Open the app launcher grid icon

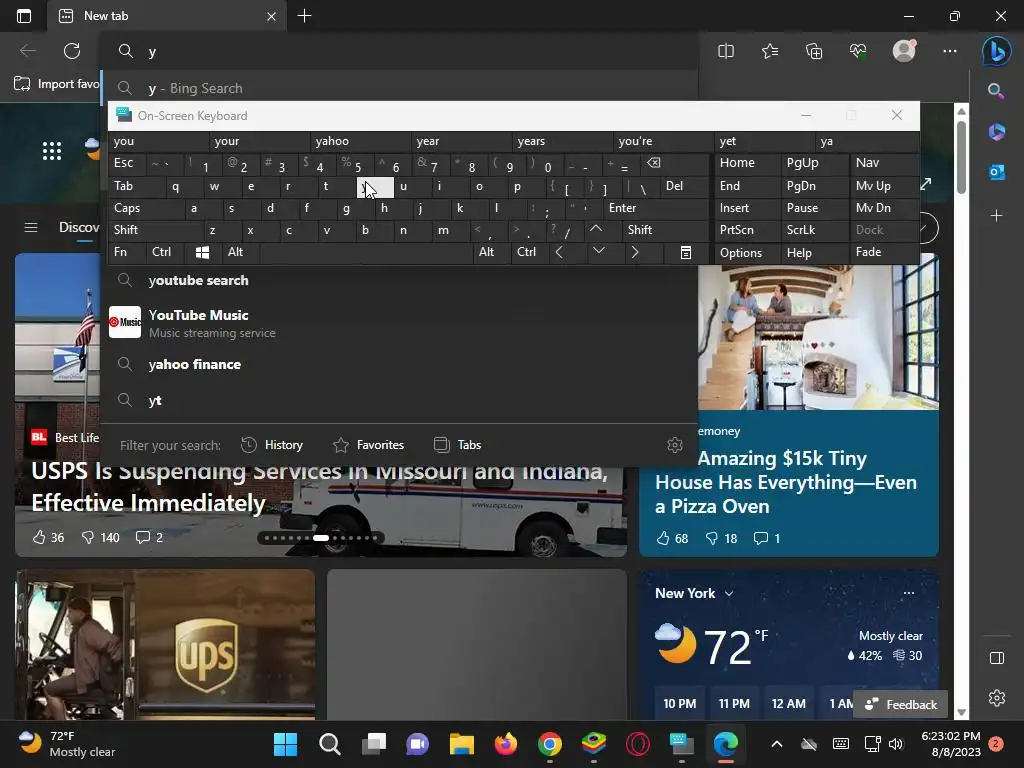[x=52, y=151]
